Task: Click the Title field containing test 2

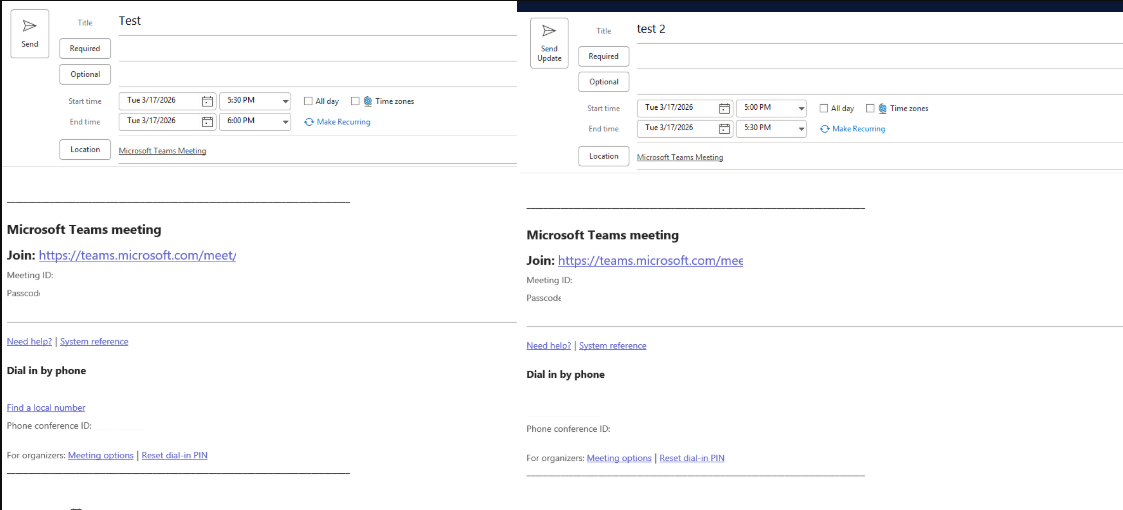Action: coord(879,29)
